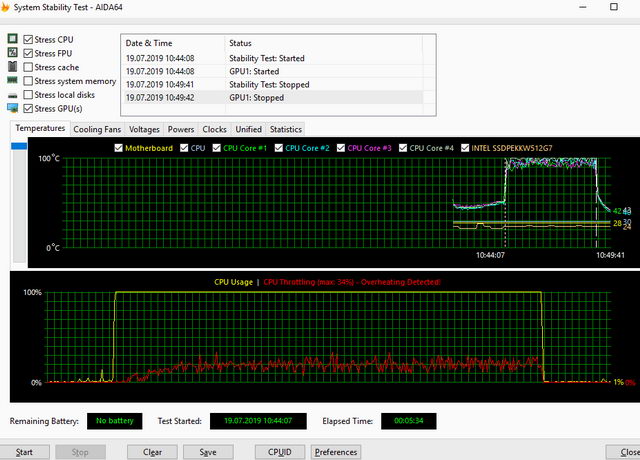The height and width of the screenshot is (460, 640).
Task: Click the blue graph scale slider handle
Action: [x=19, y=146]
